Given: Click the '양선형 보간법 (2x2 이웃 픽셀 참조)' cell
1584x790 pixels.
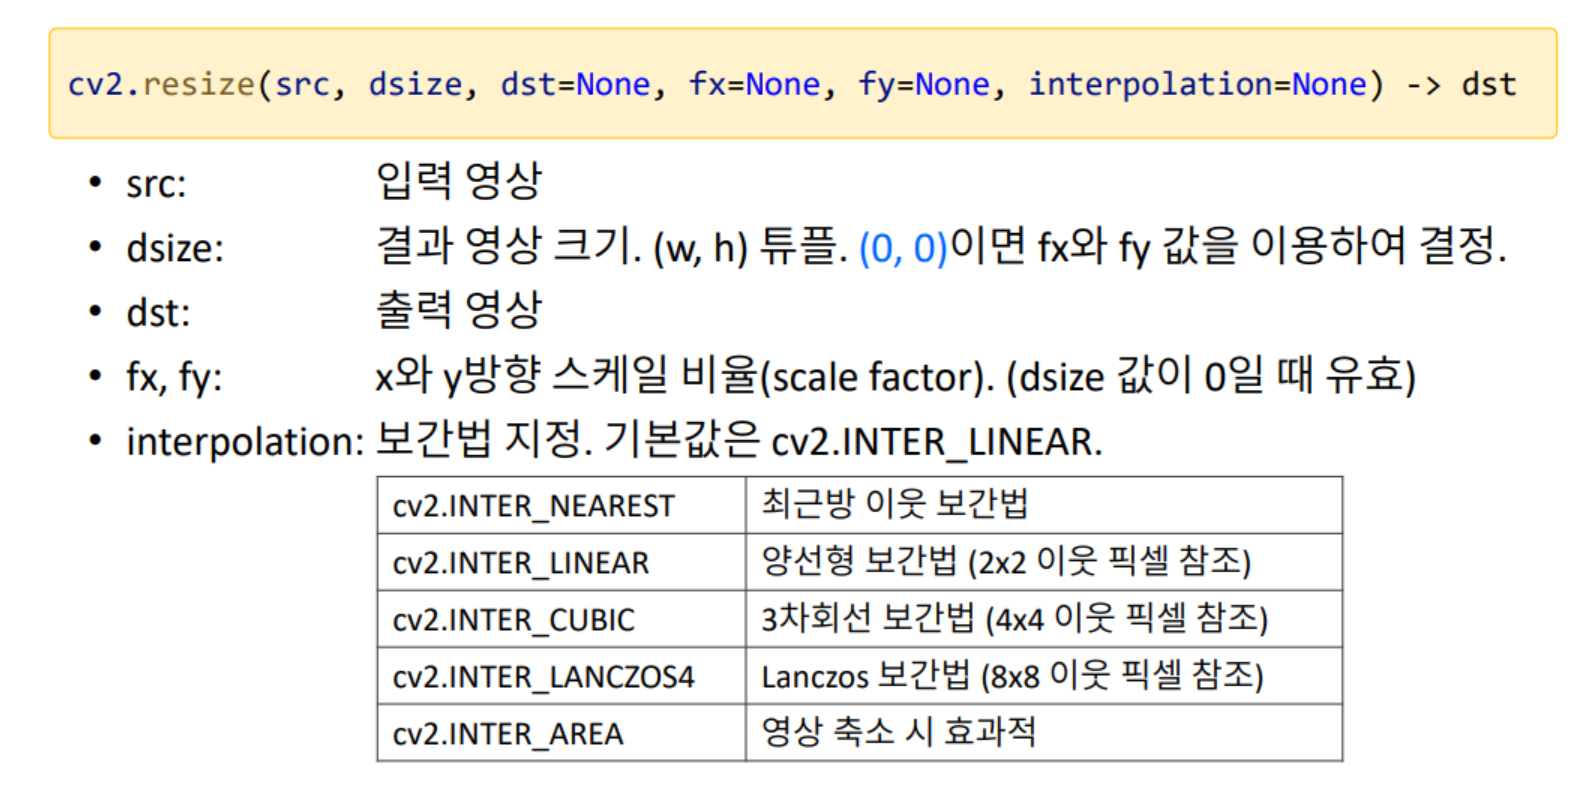Looking at the screenshot, I should pyautogui.click(x=1044, y=562).
